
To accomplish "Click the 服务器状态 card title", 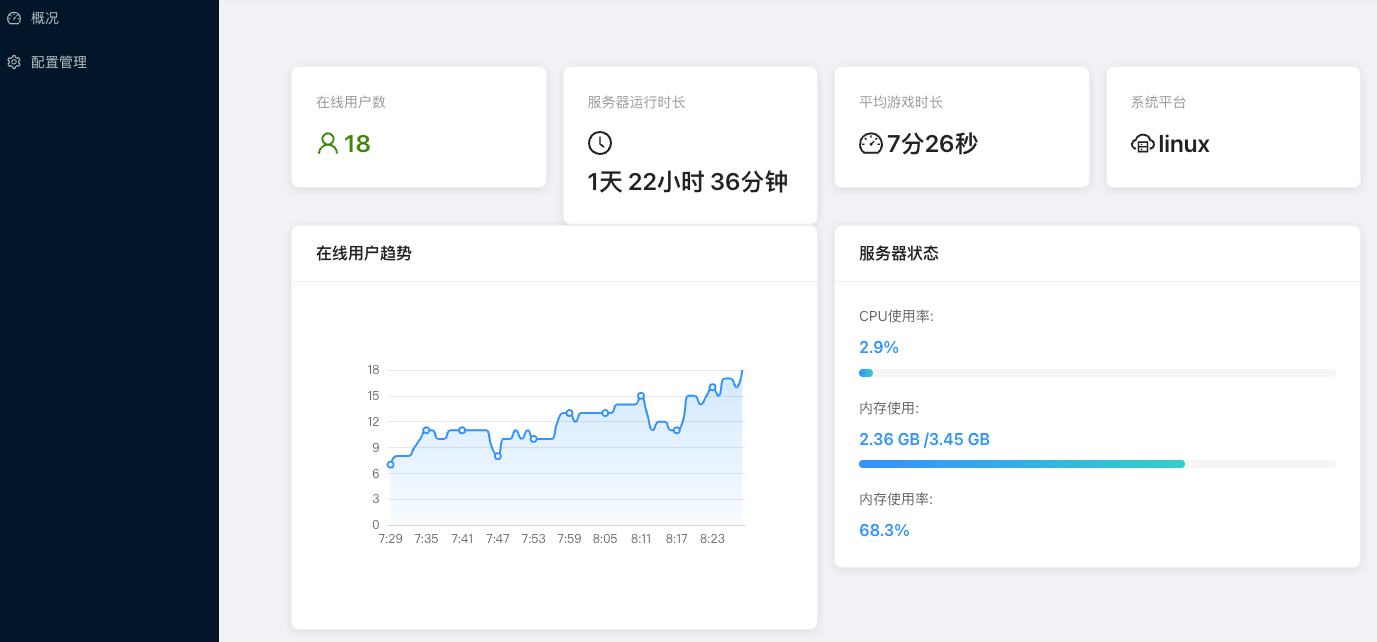I will pos(899,253).
